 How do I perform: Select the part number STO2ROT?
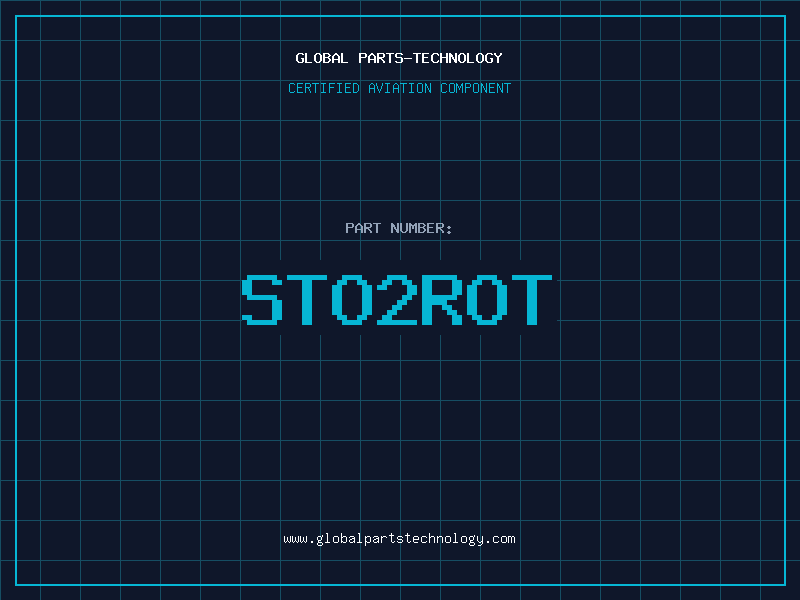pyautogui.click(x=397, y=300)
